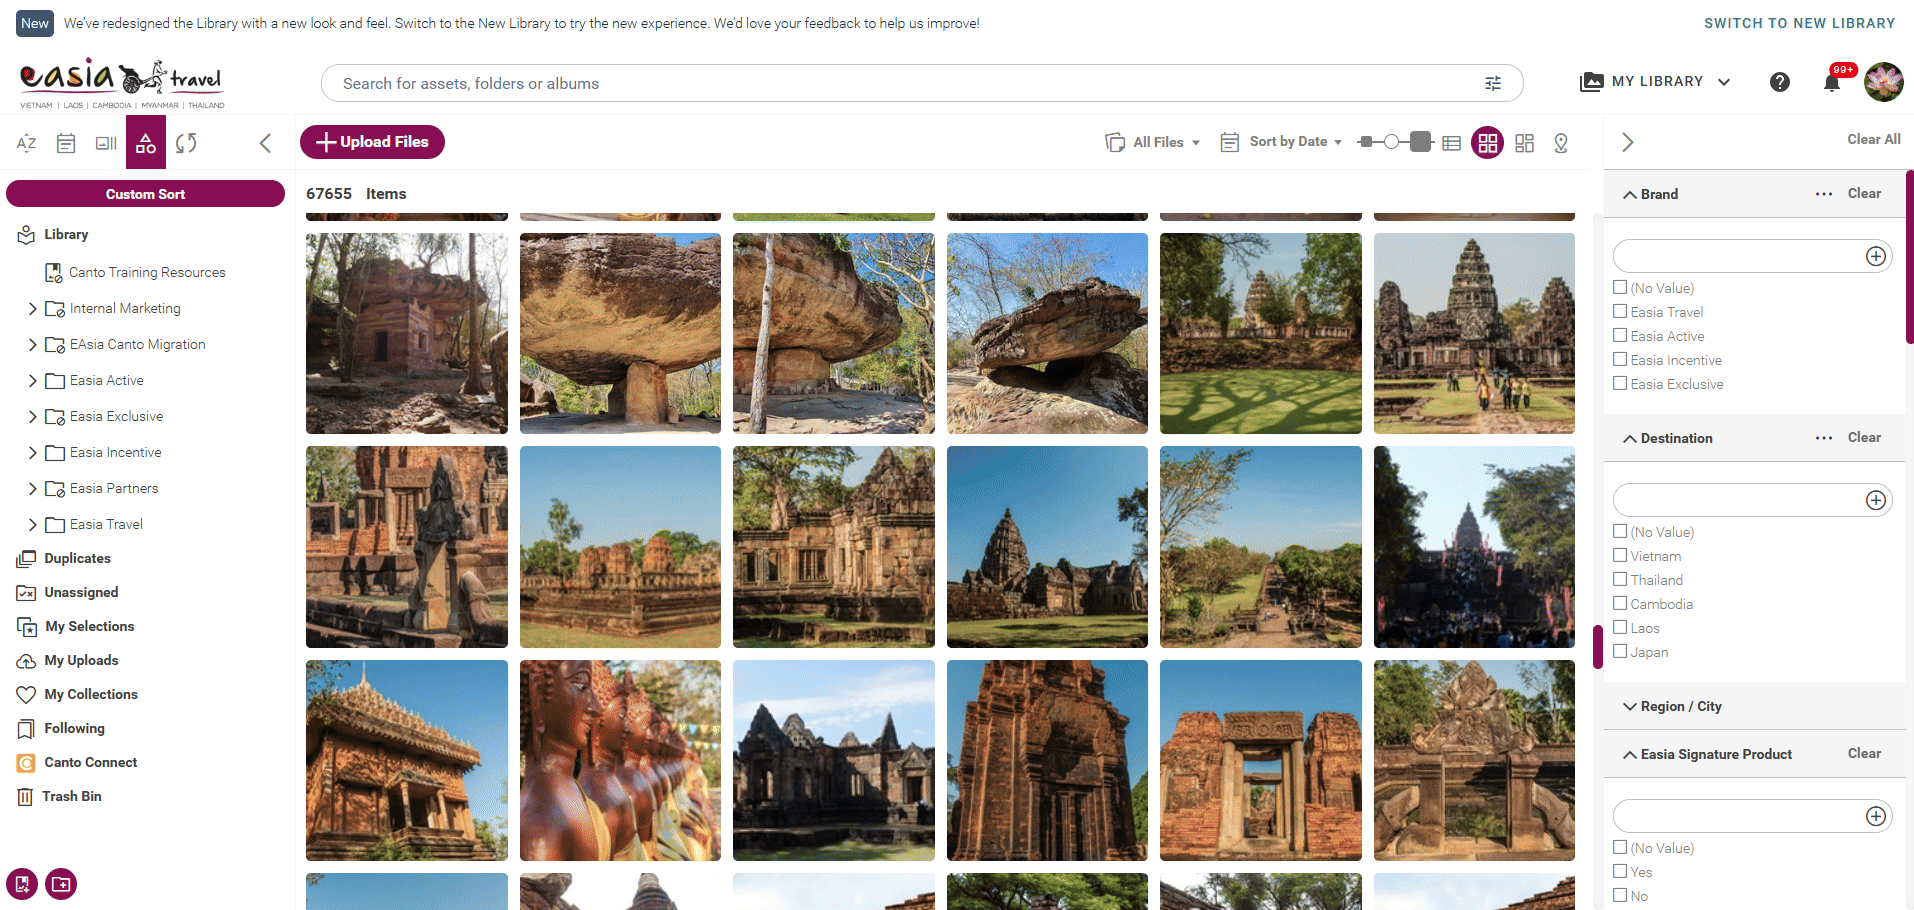Expand the Region / City filter section
1914x910 pixels.
(x=1671, y=706)
